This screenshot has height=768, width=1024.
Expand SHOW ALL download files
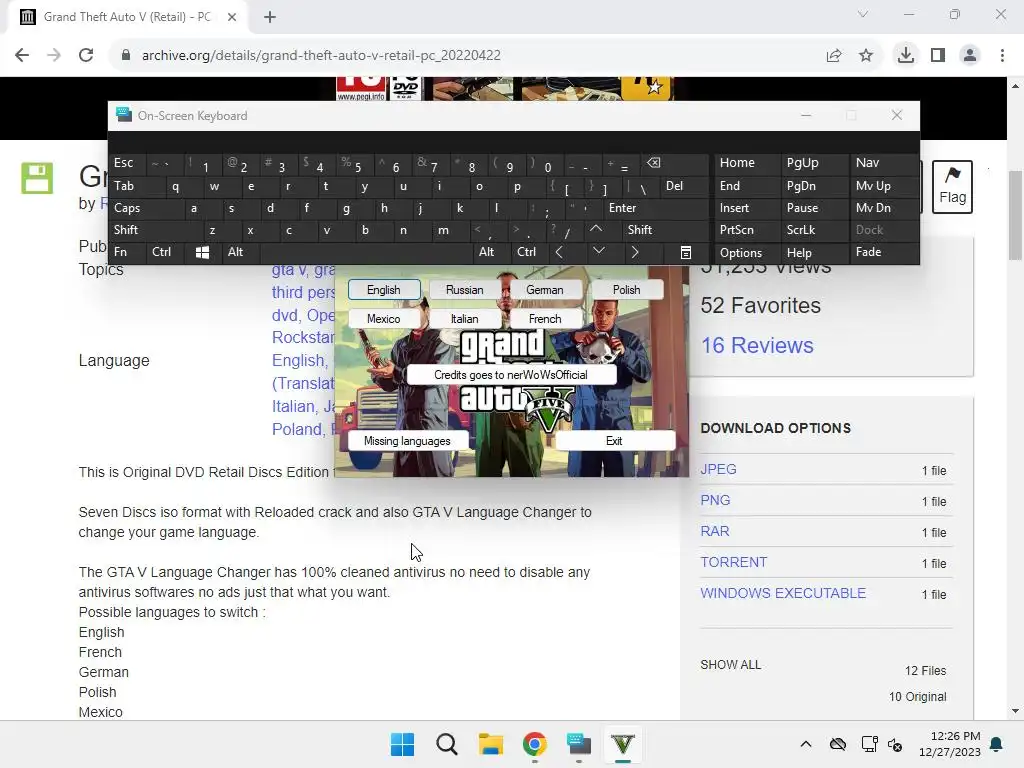(730, 665)
